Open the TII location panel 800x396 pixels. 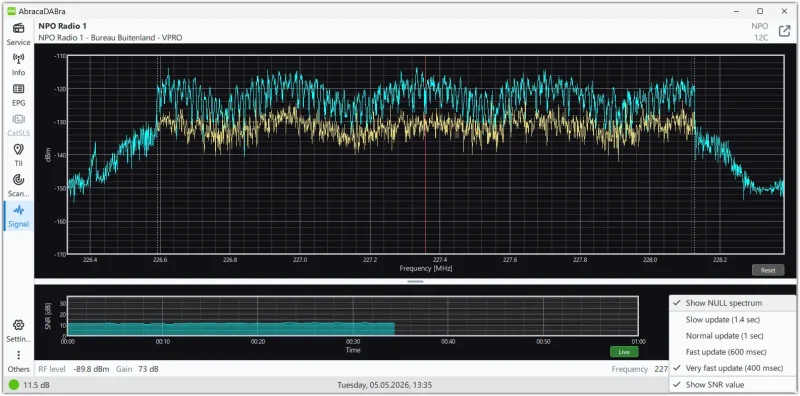18,155
